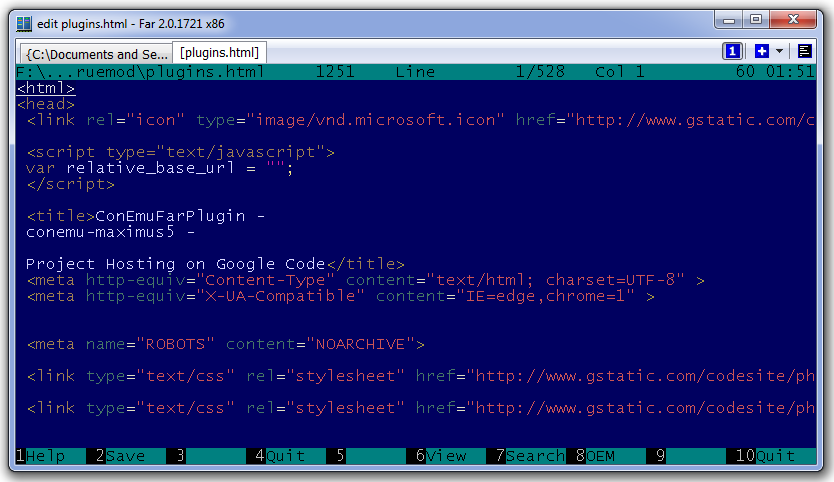Click the F4 Quit key label
This screenshot has width=834, height=482.
[286, 456]
